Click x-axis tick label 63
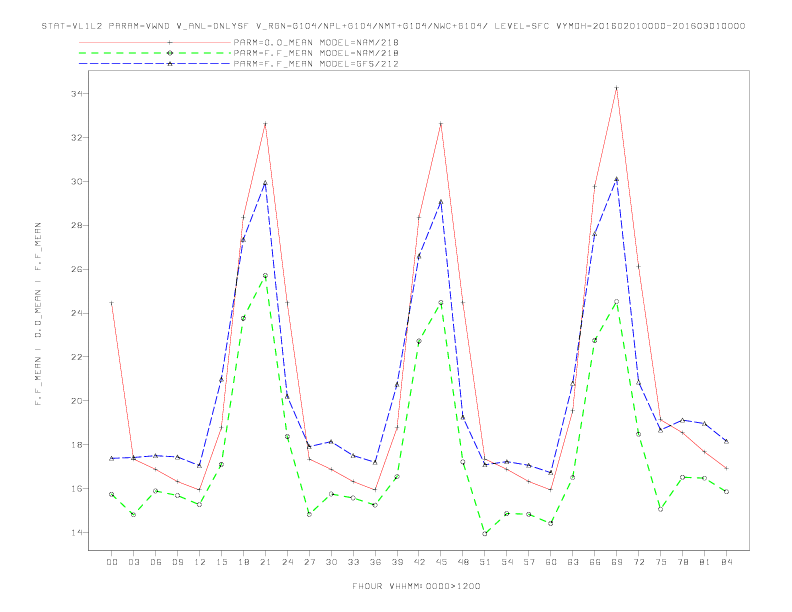Image resolution: width=792 pixels, height=612 pixels. point(573,562)
